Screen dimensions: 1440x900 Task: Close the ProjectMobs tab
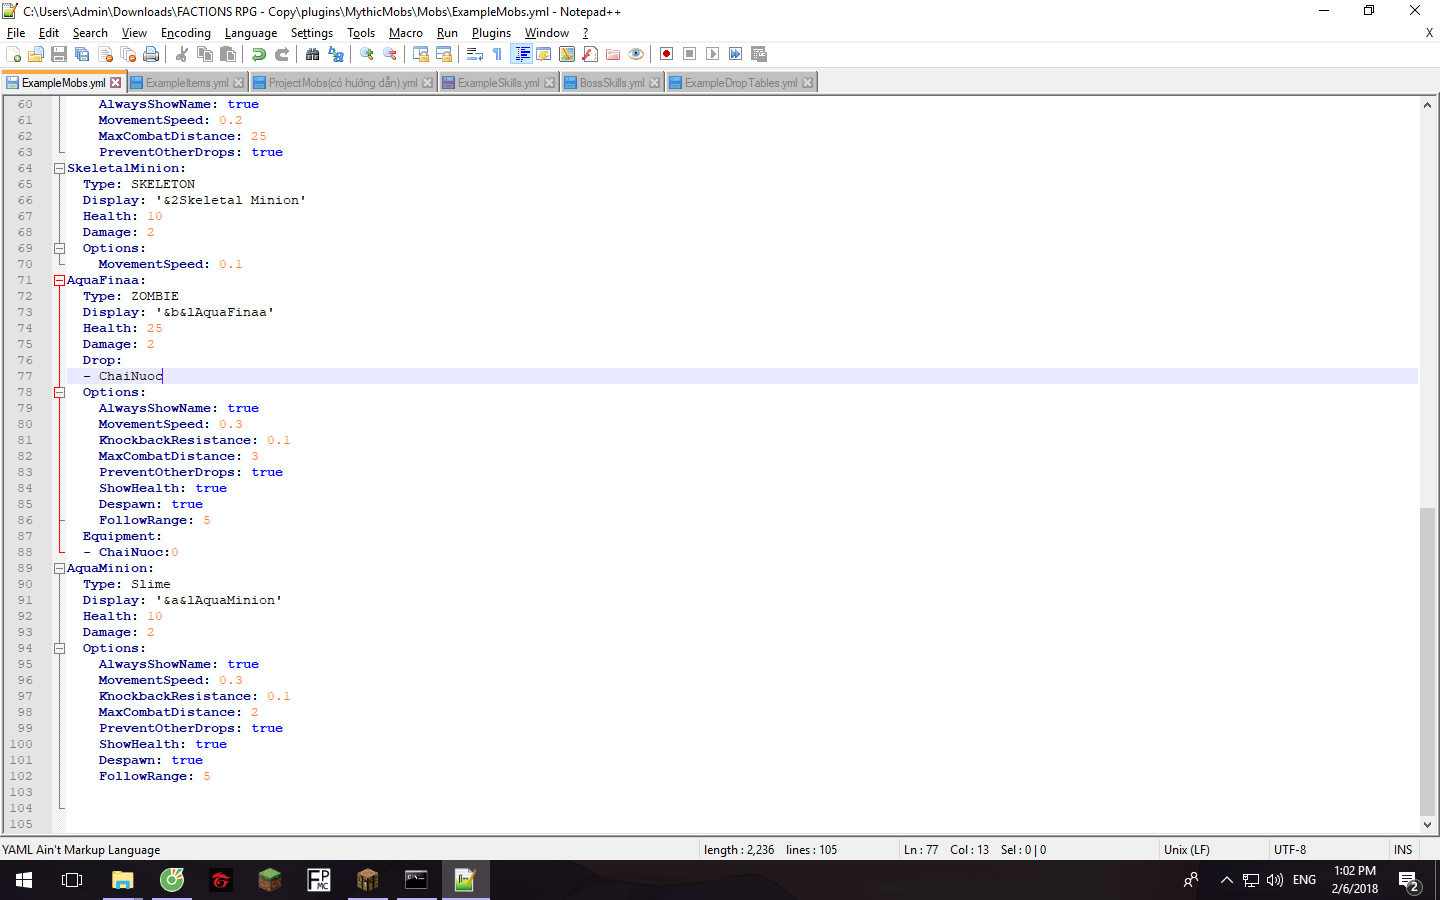tap(428, 83)
